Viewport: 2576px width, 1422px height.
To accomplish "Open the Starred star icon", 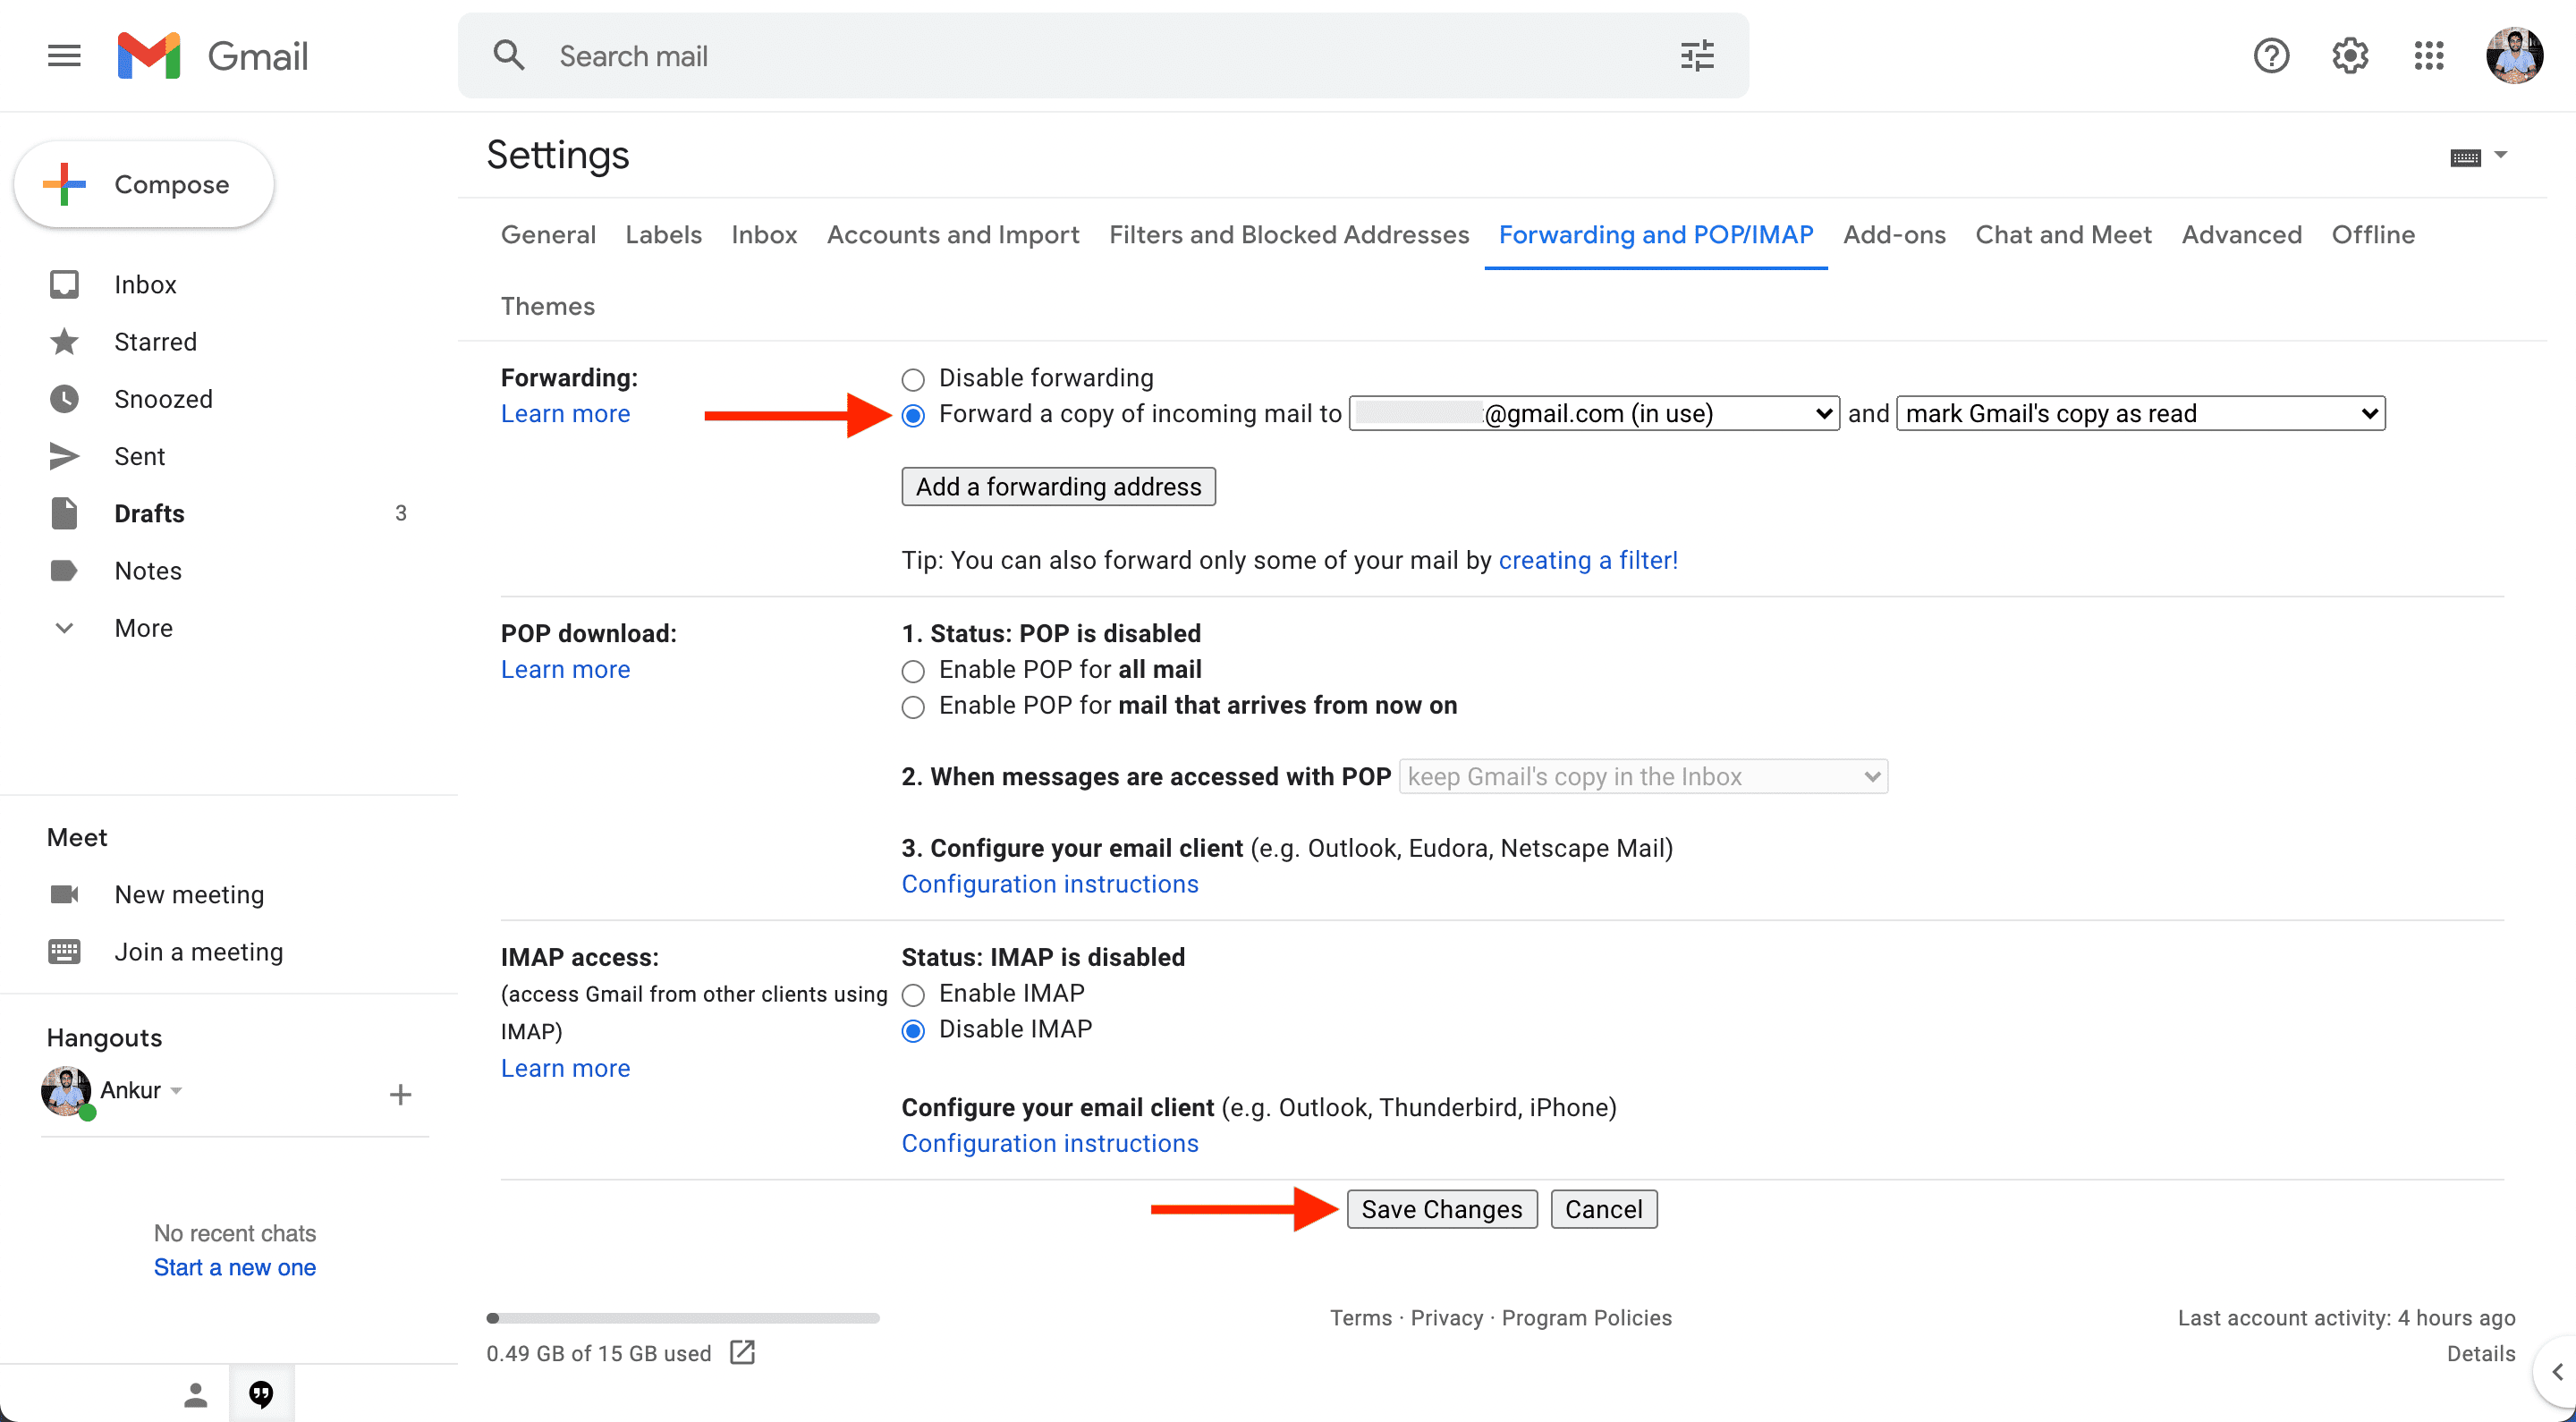I will tap(64, 342).
